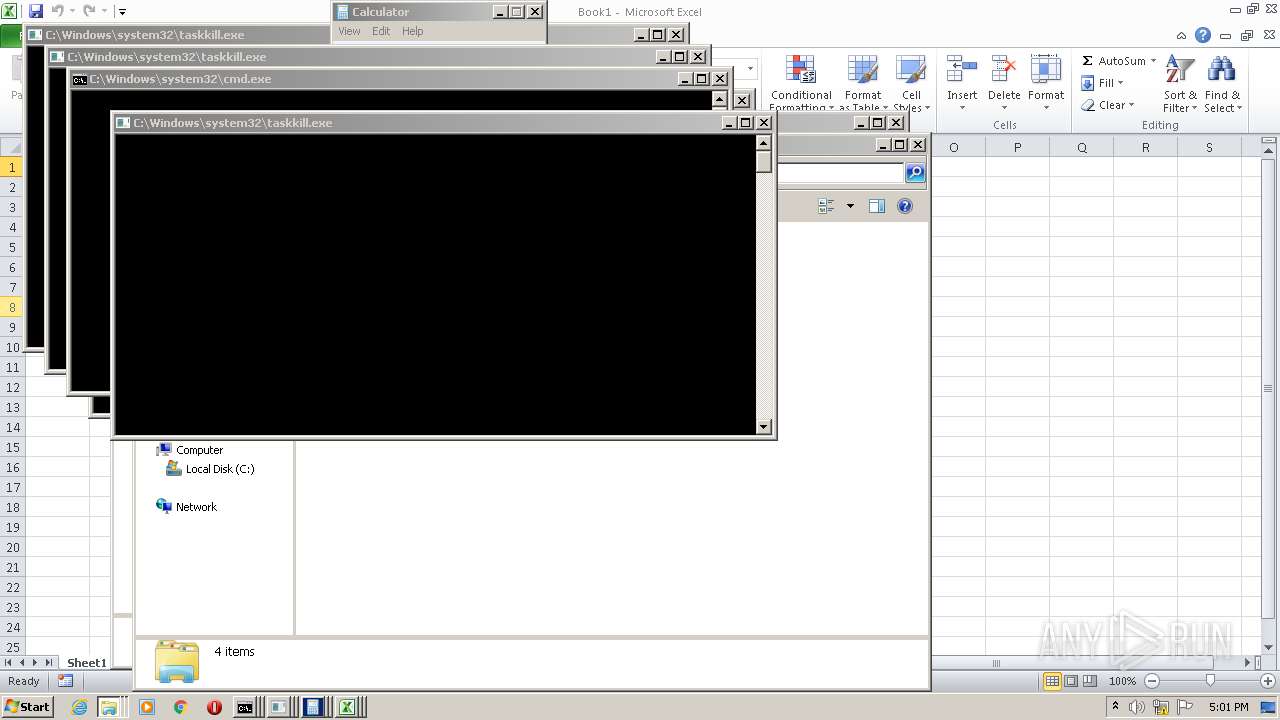
Task: Click Redo in Quick Access Toolbar
Action: (x=89, y=11)
